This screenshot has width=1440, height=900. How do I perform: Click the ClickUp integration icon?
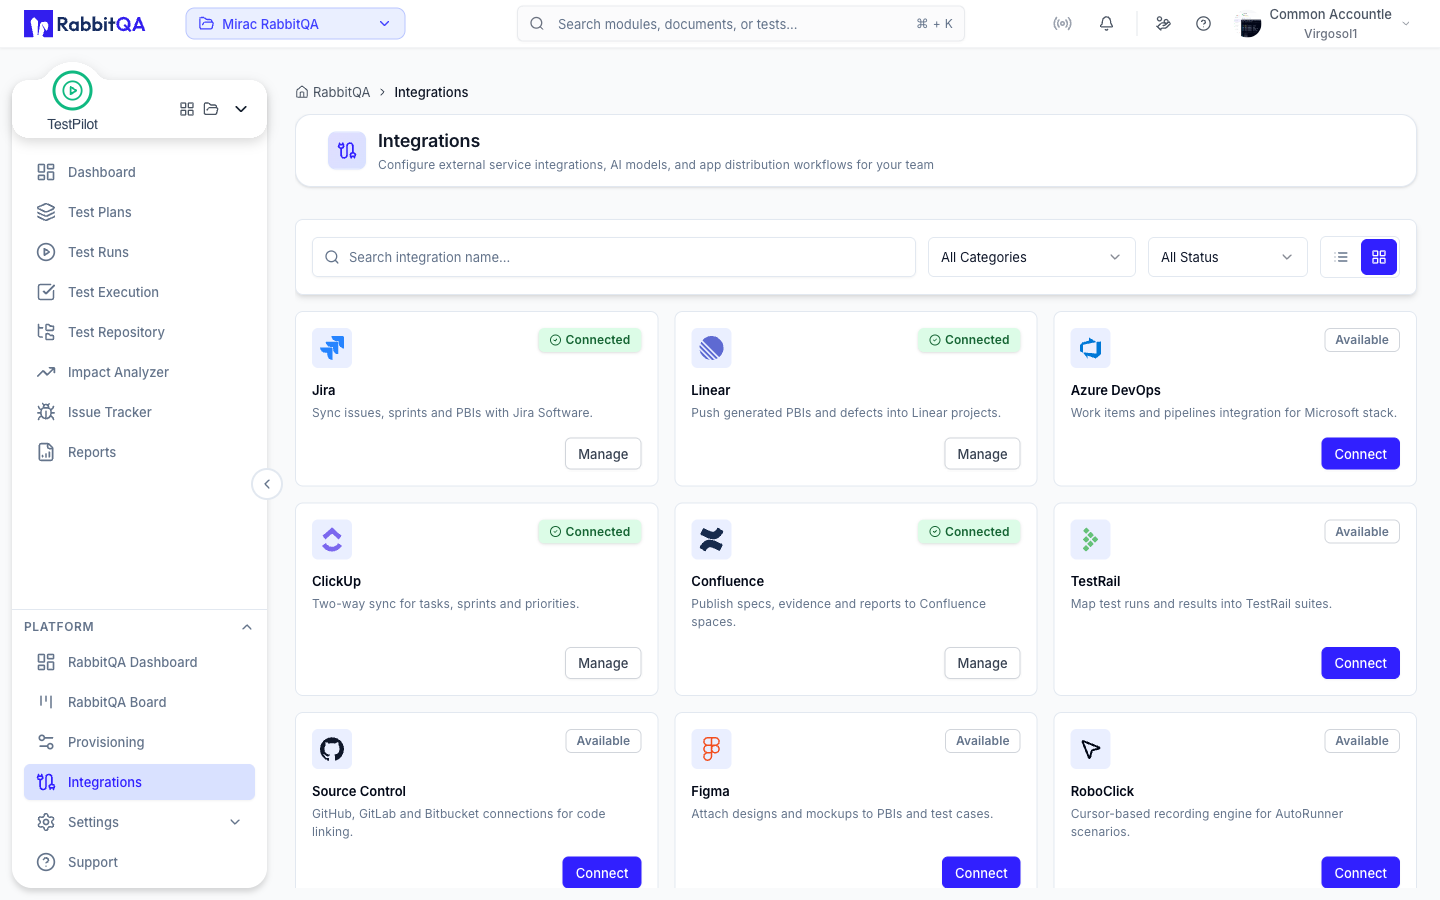pos(332,539)
